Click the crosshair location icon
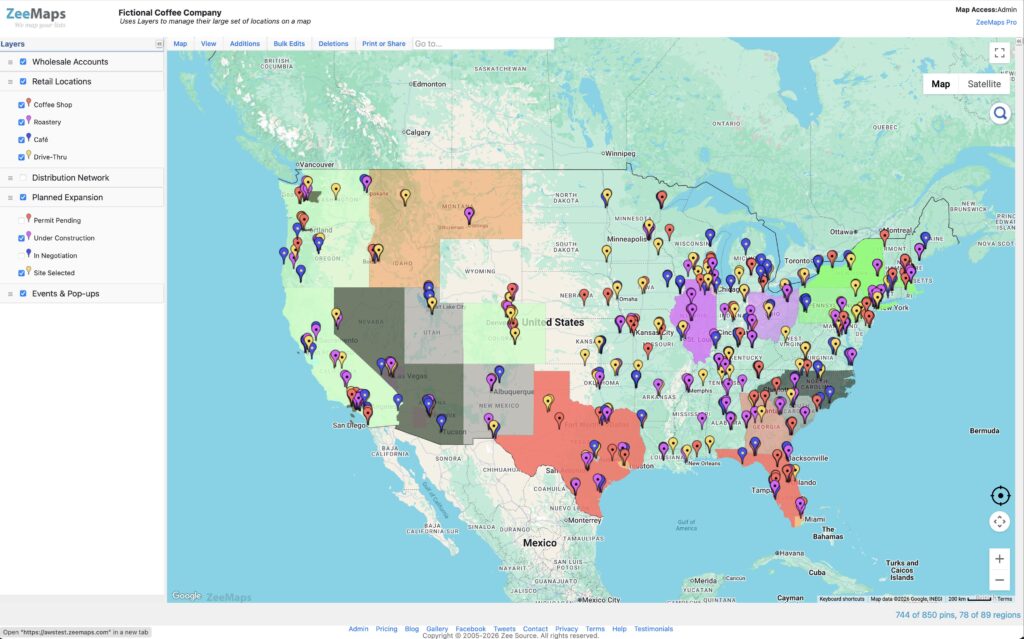This screenshot has width=1024, height=639. click(999, 495)
